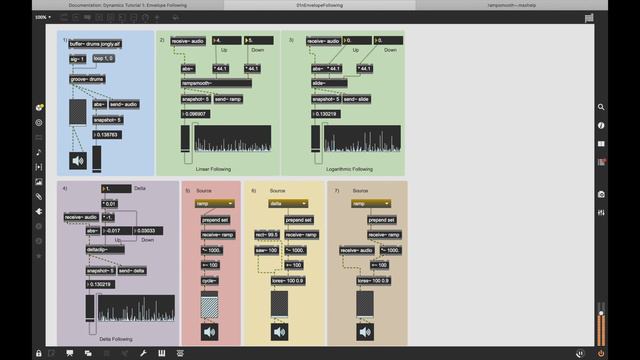Click the 'buffer~ drums jongly.aif' object

tap(95, 44)
